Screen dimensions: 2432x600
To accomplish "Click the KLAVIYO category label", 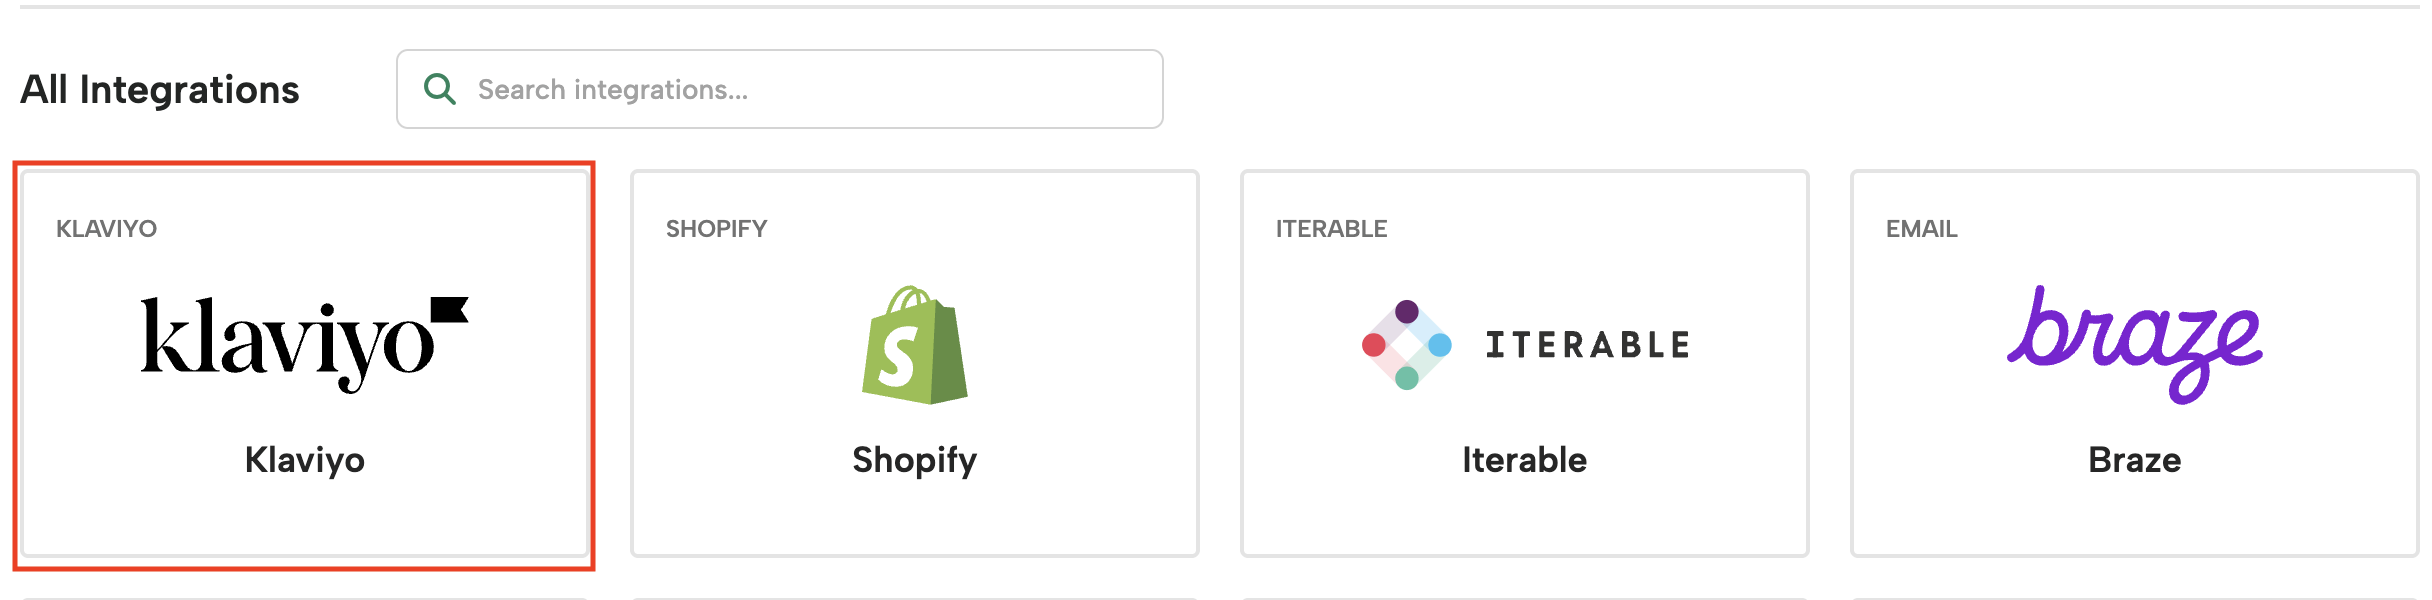I will [105, 228].
